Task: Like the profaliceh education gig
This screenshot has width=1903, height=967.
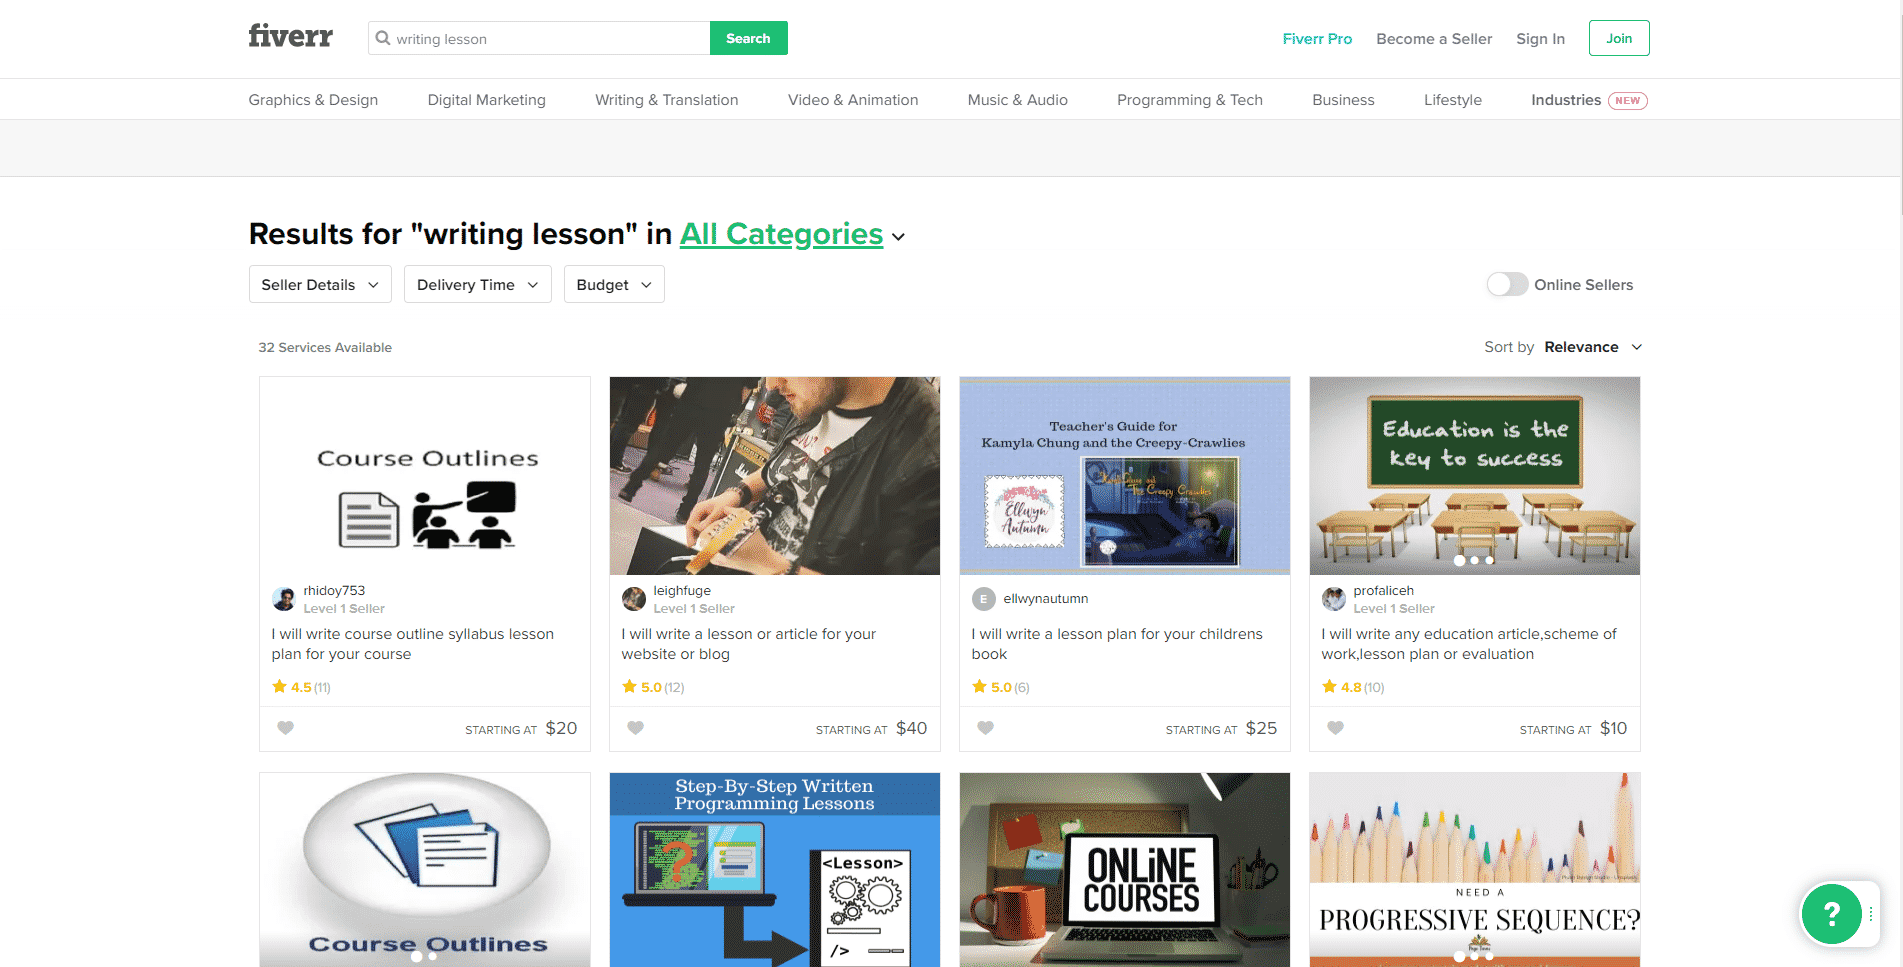Action: tap(1336, 728)
